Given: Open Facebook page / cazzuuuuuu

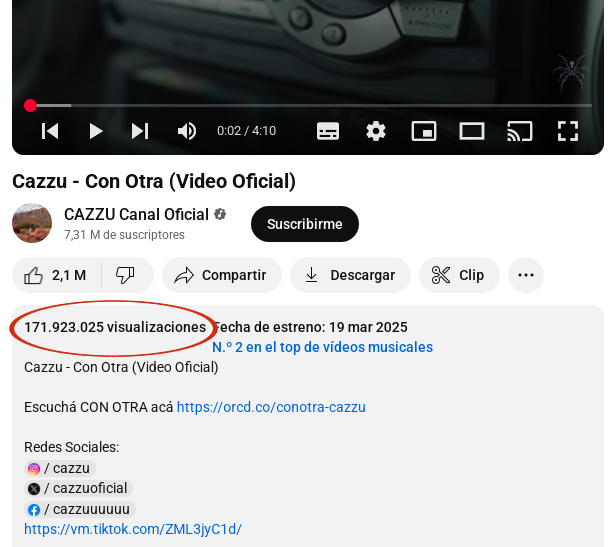Looking at the screenshot, I should [x=80, y=509].
